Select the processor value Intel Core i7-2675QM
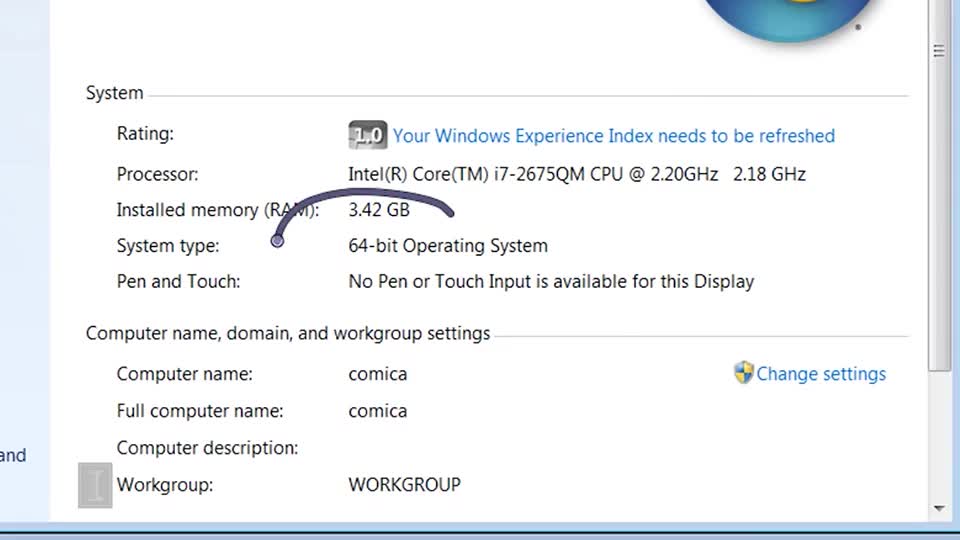 [x=577, y=174]
